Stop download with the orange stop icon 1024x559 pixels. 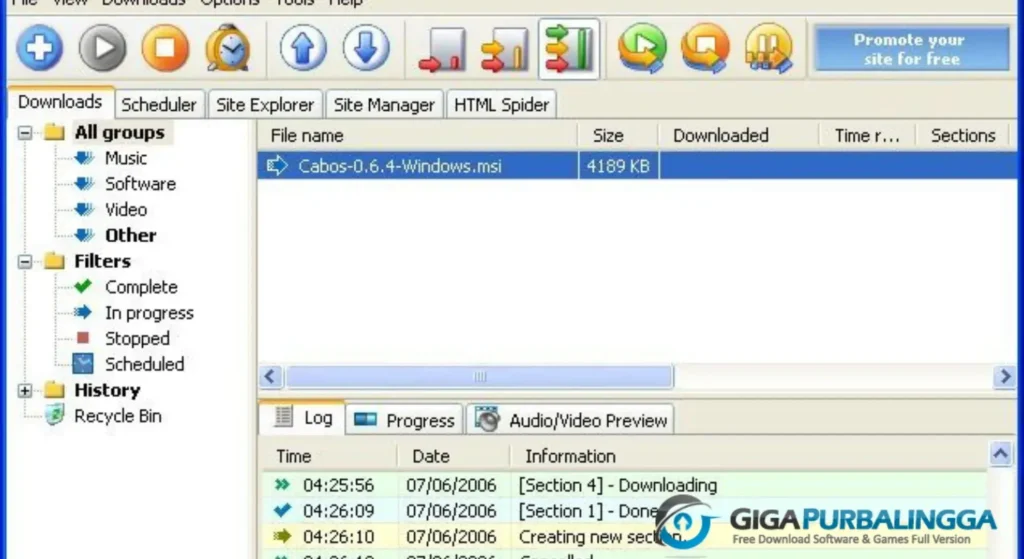(x=165, y=48)
